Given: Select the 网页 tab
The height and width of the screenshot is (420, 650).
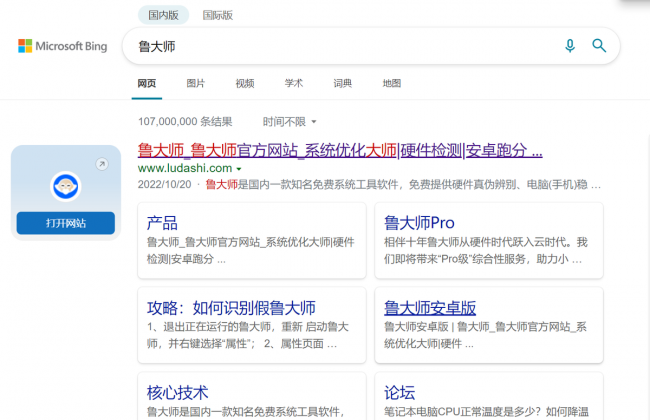Looking at the screenshot, I should pos(147,83).
